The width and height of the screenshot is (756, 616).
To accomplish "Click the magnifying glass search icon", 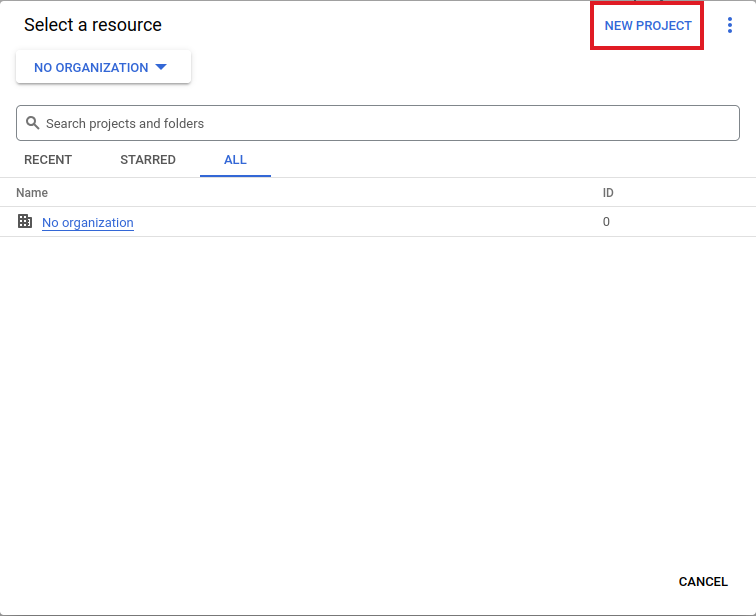I will click(x=32, y=123).
